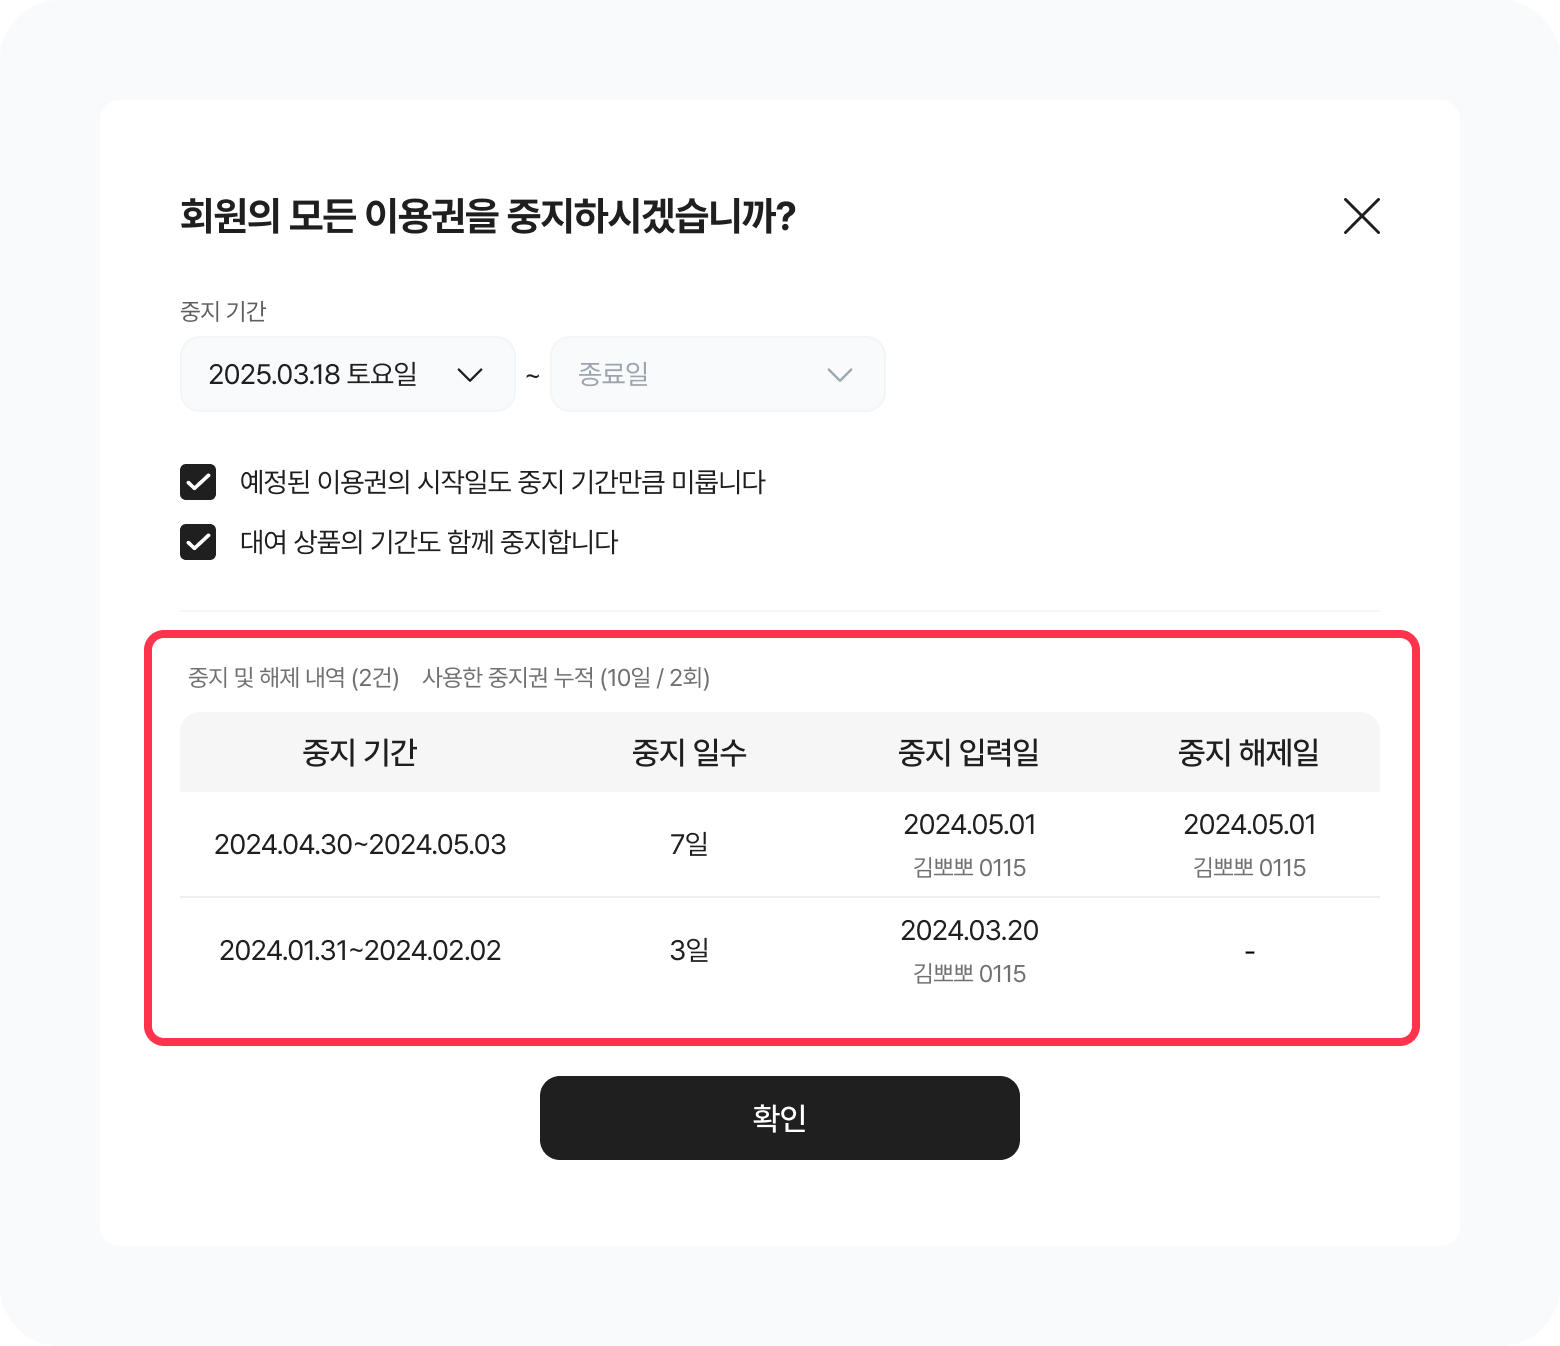Click label text 예정된 이용권의 시작일도 중지 기간만큼 미룹니다
Viewport: 1560px width, 1346px height.
tap(502, 482)
